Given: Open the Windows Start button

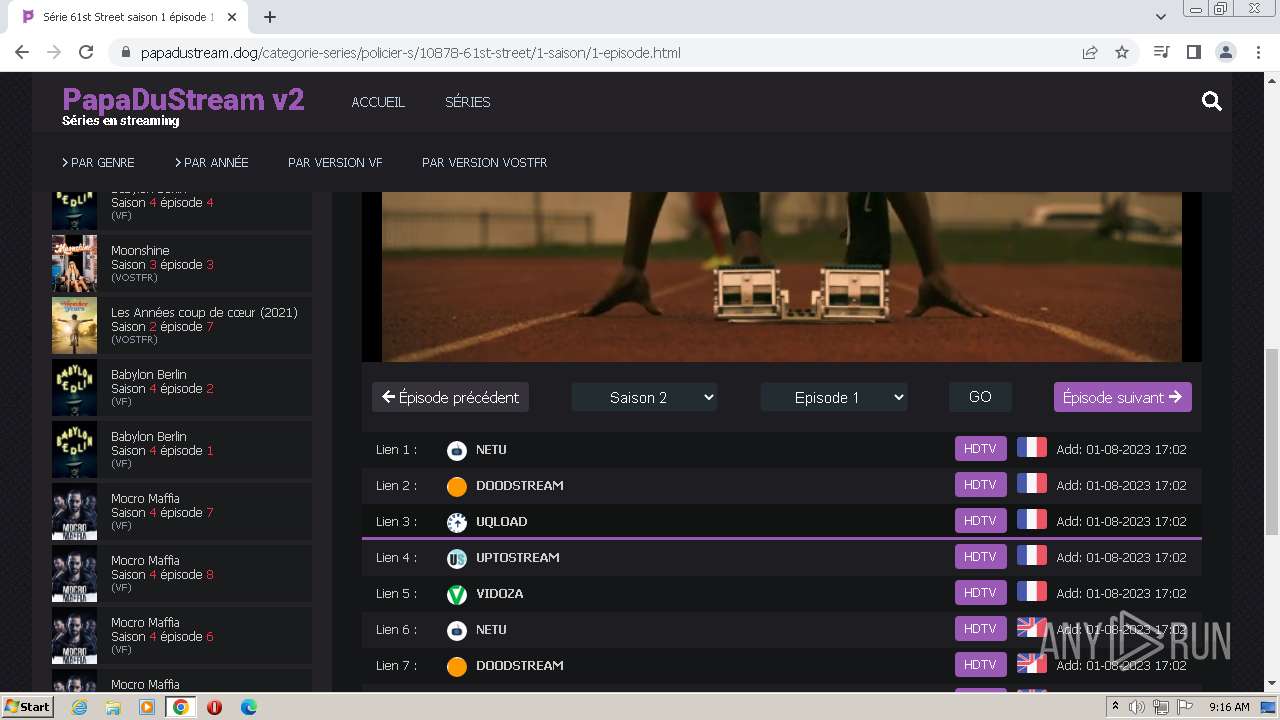Looking at the screenshot, I should pos(27,707).
